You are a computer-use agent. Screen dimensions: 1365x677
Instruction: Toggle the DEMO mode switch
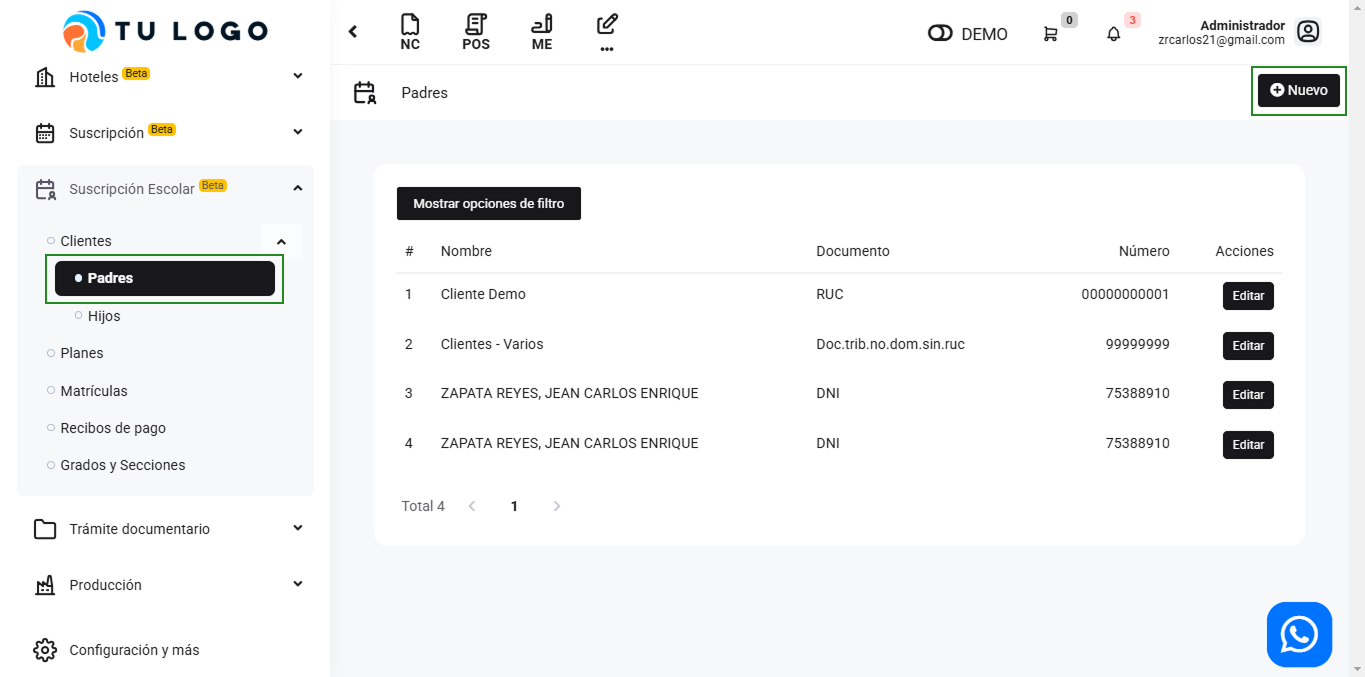(x=940, y=34)
